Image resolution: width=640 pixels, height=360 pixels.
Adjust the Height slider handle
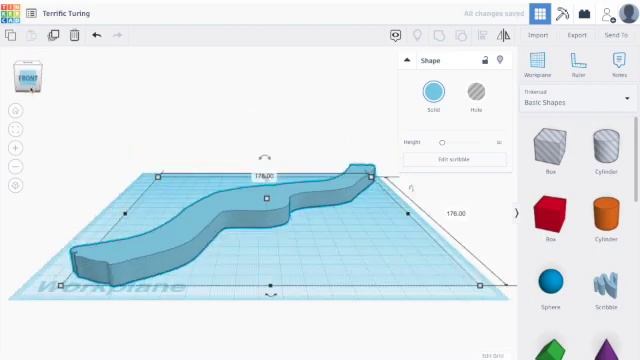[x=442, y=142]
